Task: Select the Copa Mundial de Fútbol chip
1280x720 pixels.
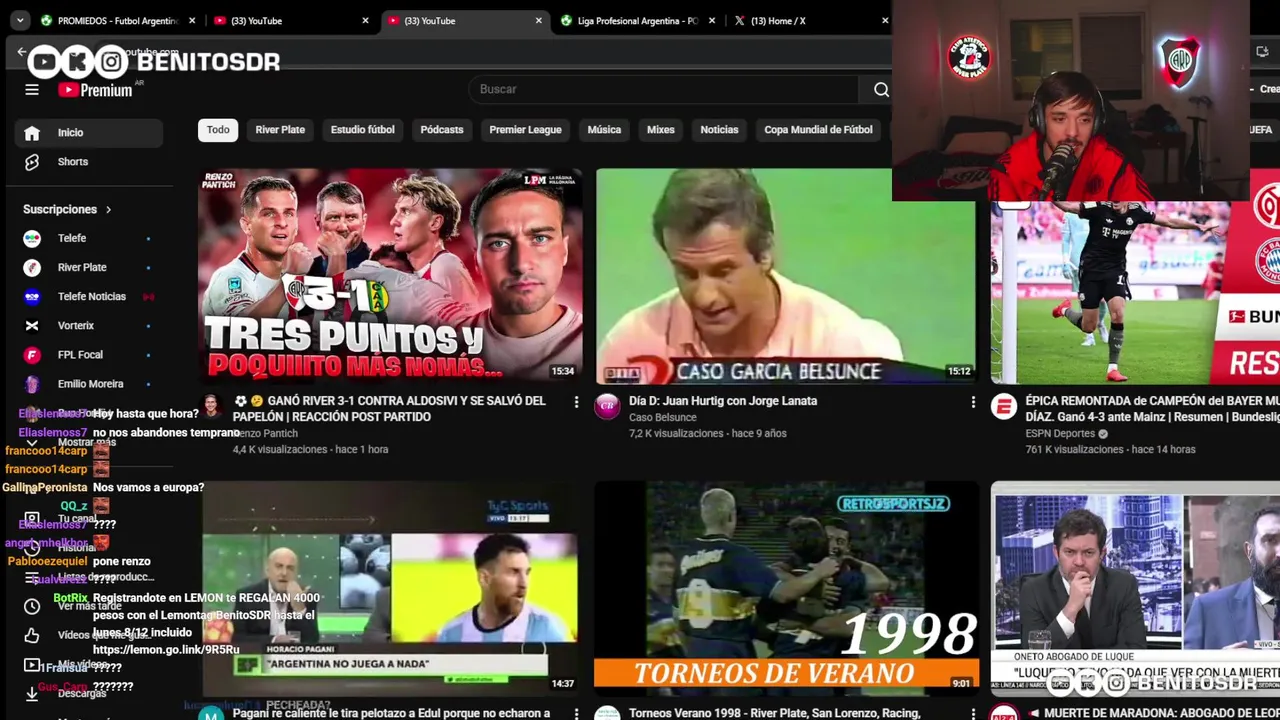Action: 818,130
